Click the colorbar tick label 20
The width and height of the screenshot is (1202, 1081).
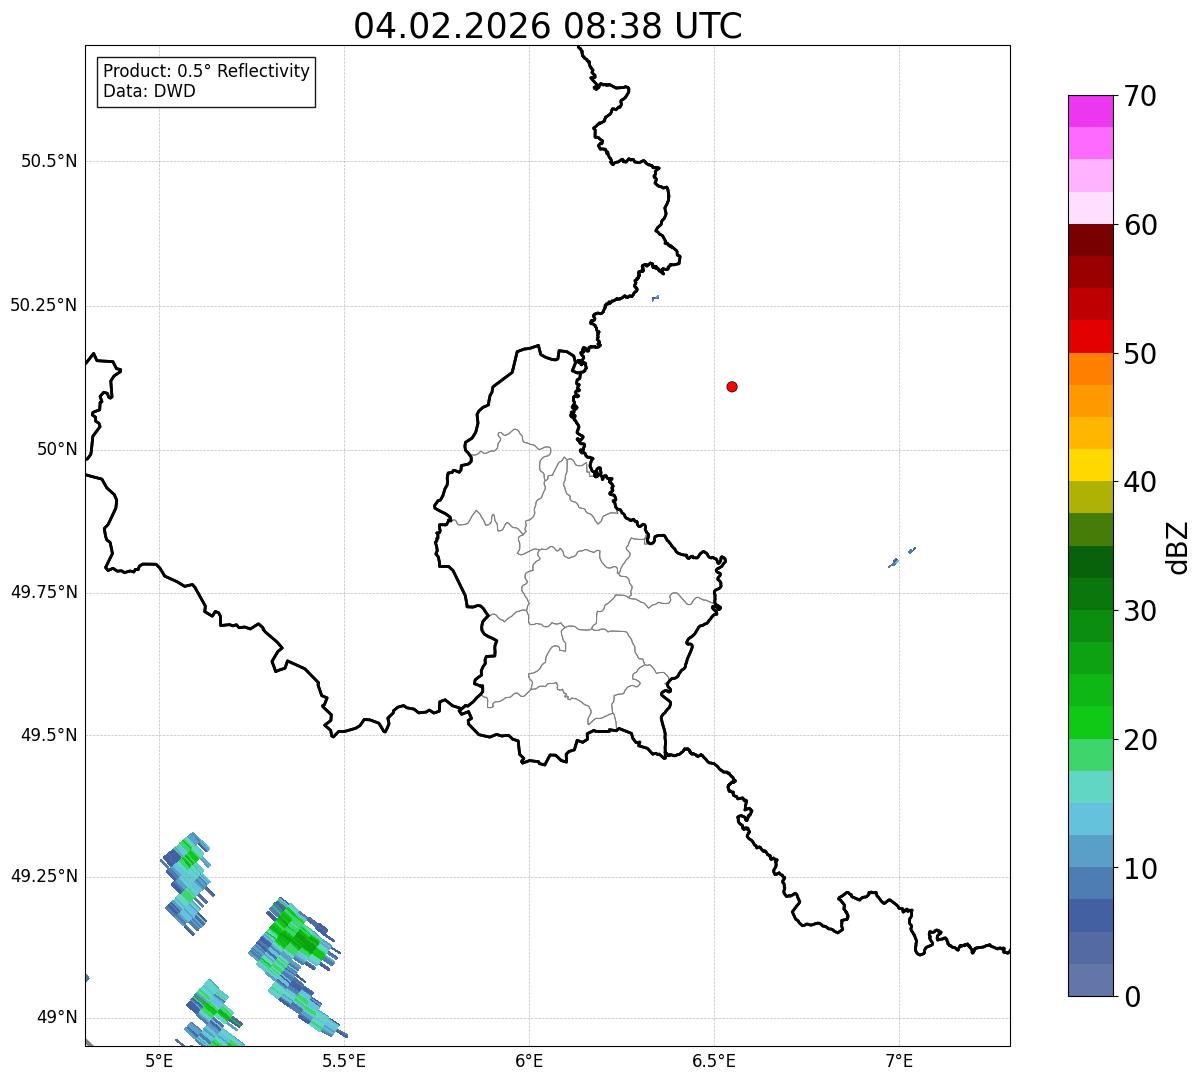pos(1140,740)
